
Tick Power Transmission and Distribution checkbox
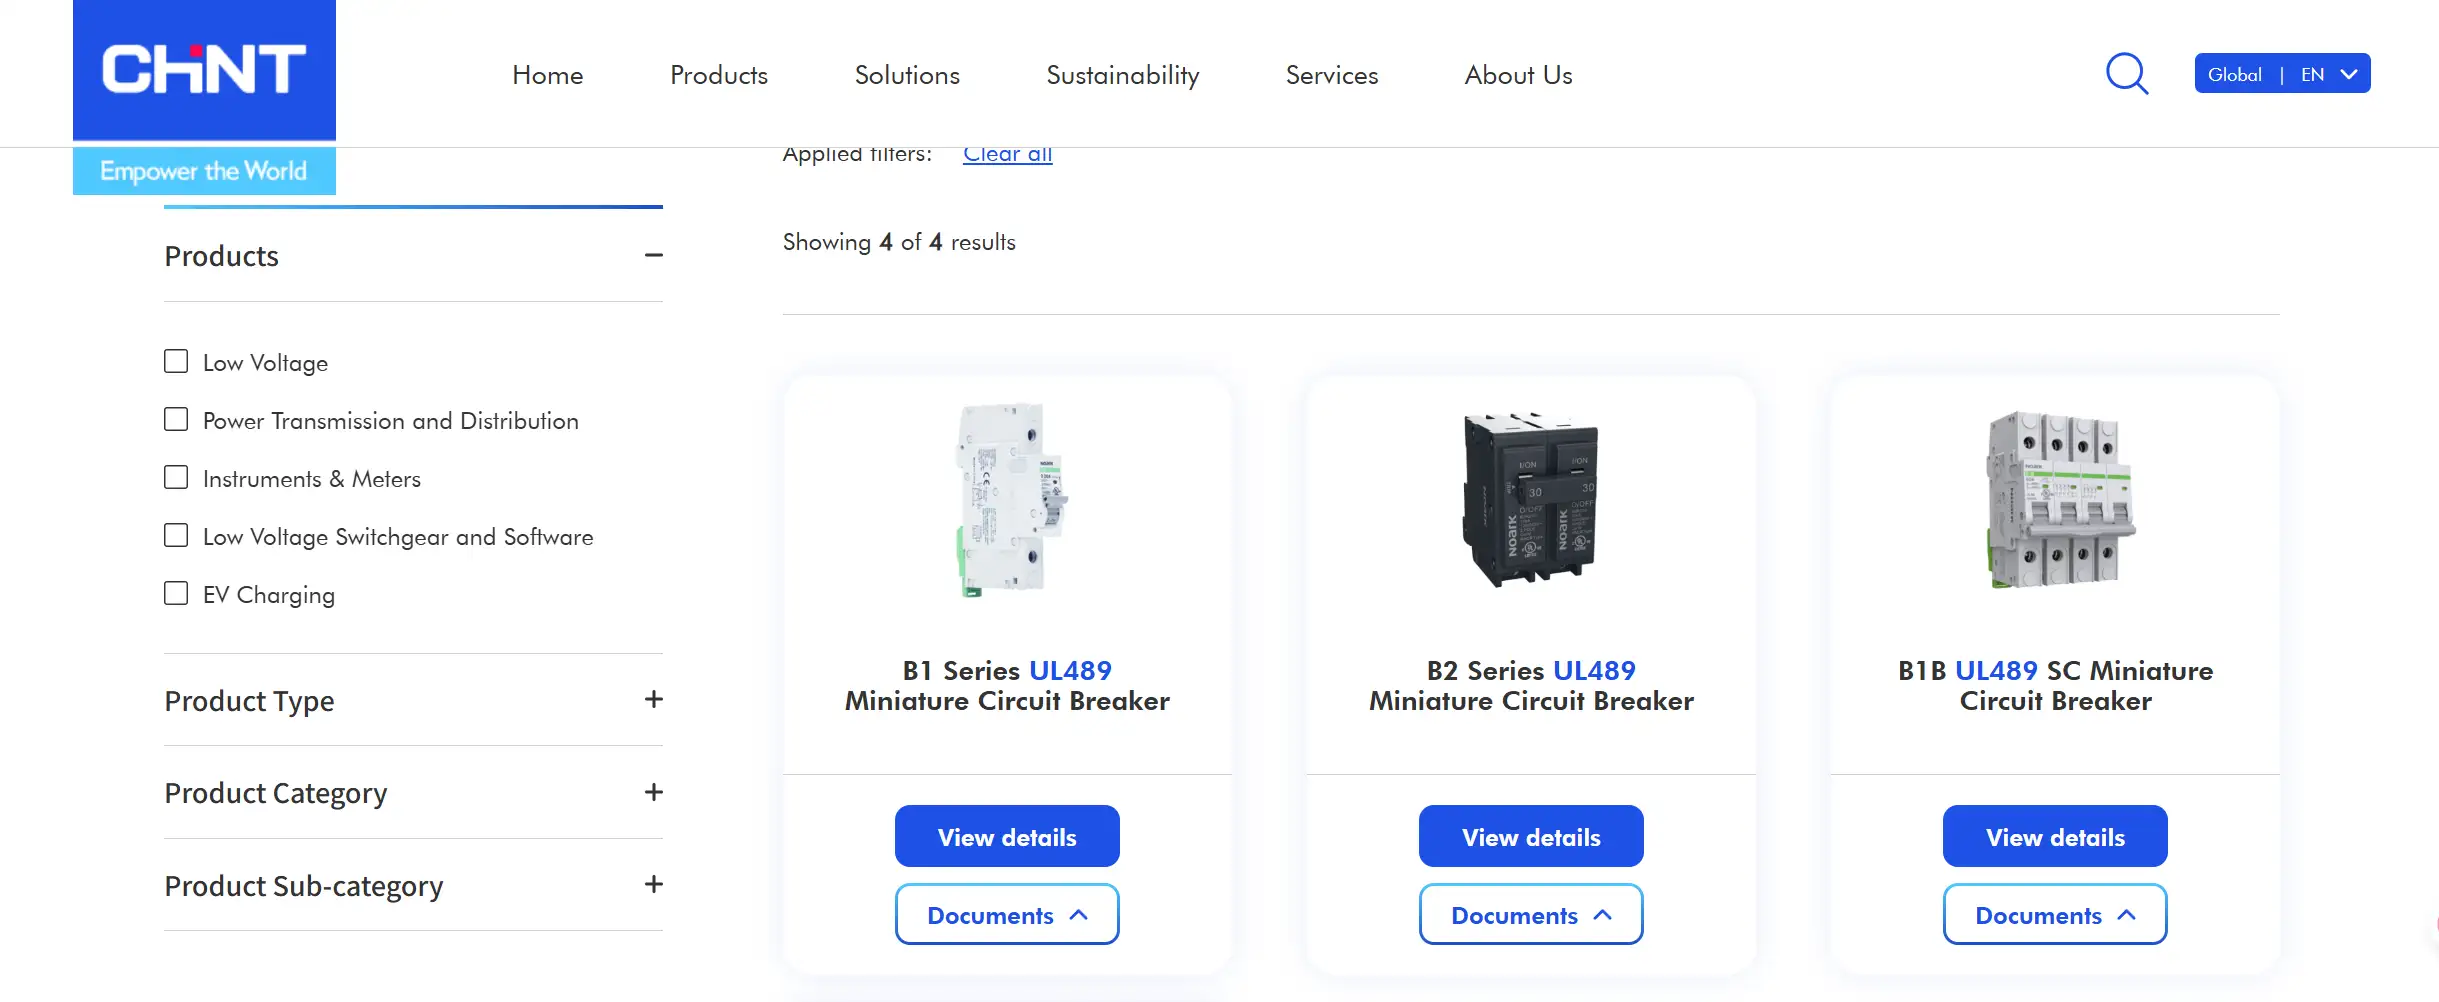(176, 419)
